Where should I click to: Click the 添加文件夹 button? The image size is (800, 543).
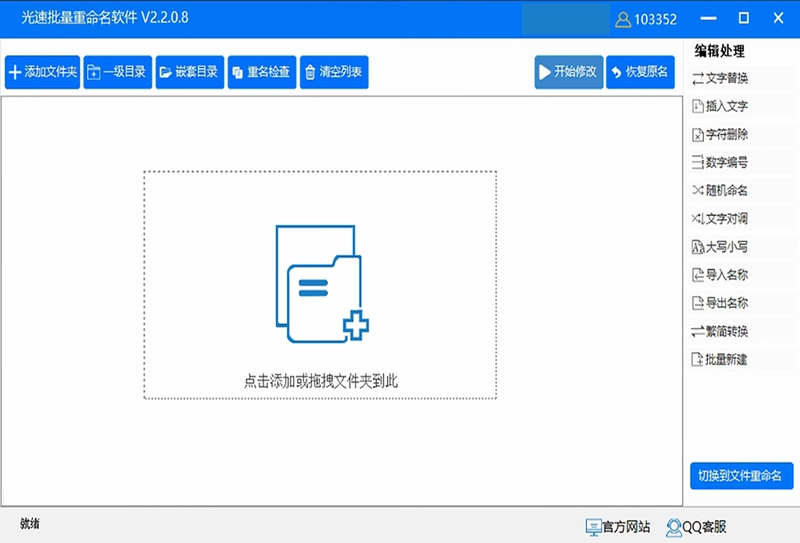[x=42, y=72]
